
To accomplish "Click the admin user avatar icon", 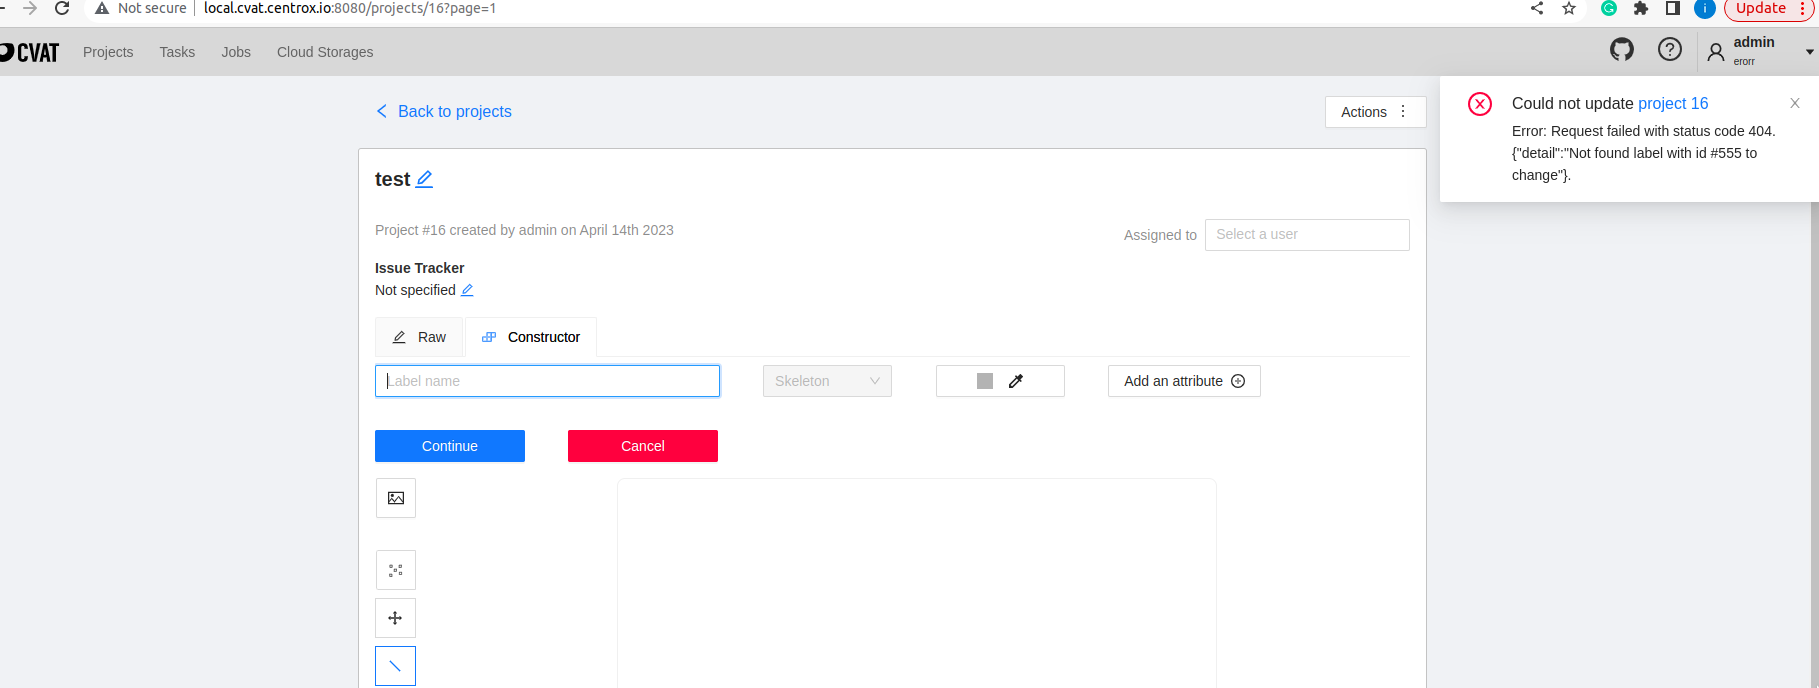I will [1716, 52].
